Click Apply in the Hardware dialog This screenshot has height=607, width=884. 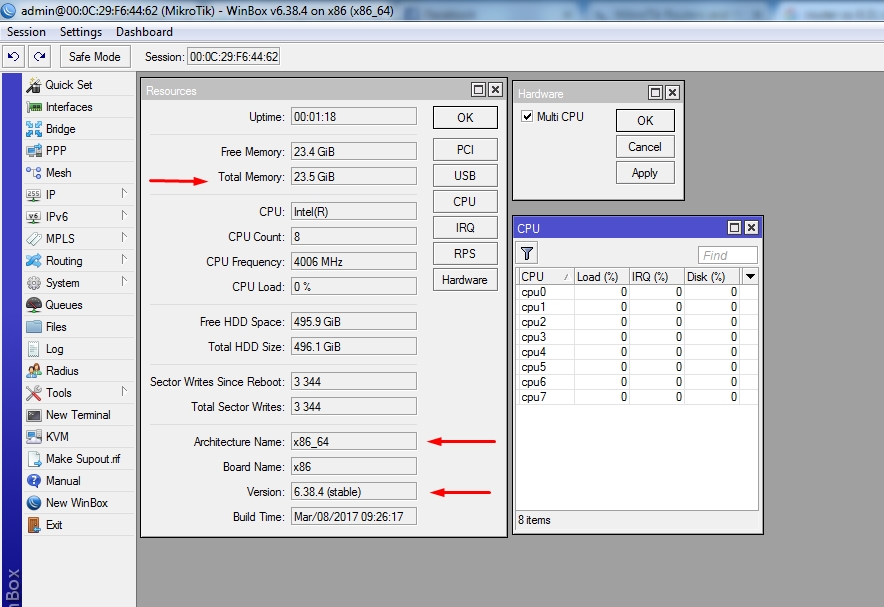645,173
